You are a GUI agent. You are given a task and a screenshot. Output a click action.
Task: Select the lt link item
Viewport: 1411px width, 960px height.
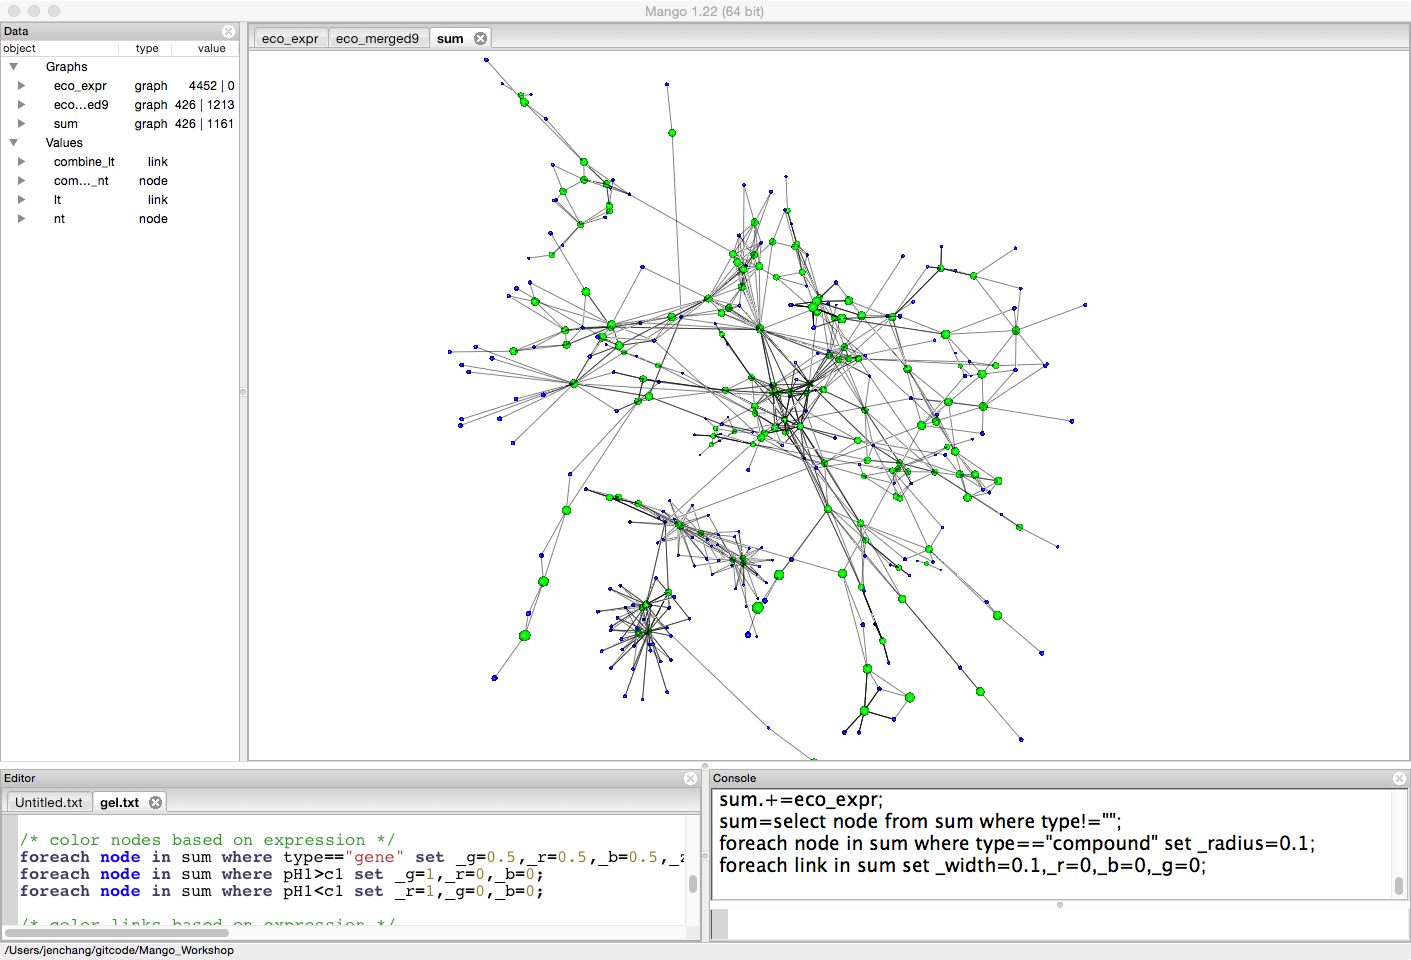coord(58,200)
